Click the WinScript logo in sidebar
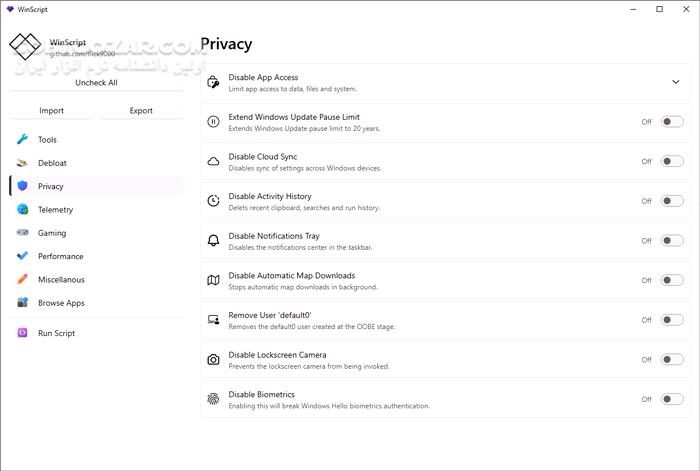The width and height of the screenshot is (700, 471). 27,48
